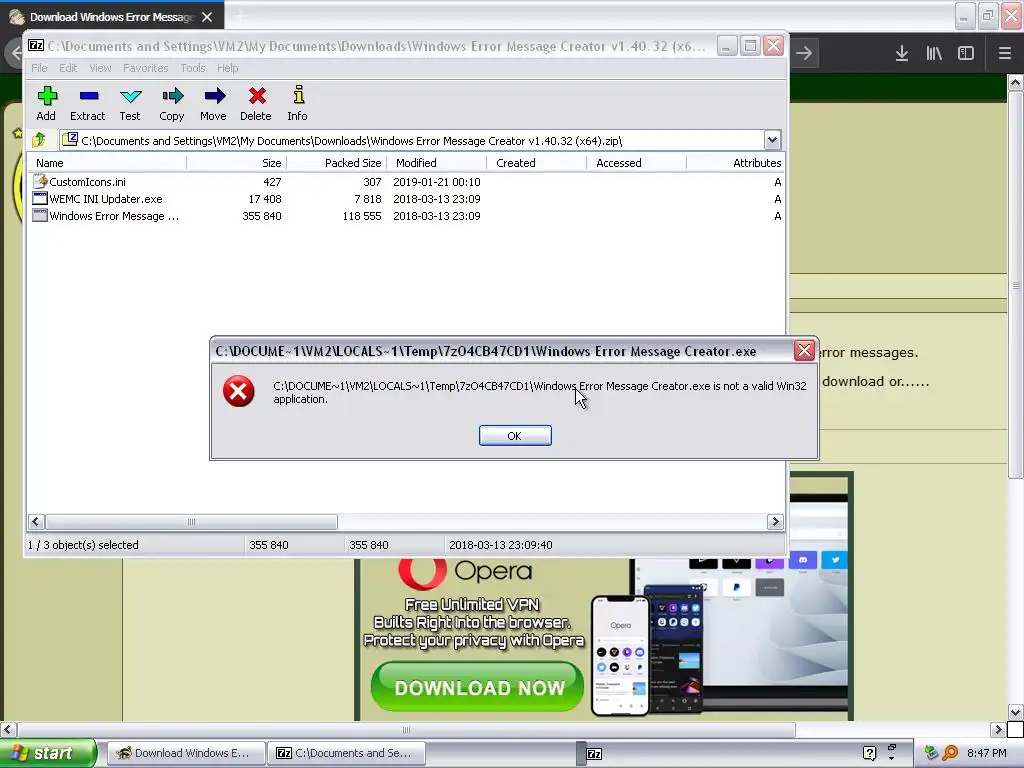The width and height of the screenshot is (1024, 768).
Task: Click the 118 555 packed size value
Action: click(361, 216)
